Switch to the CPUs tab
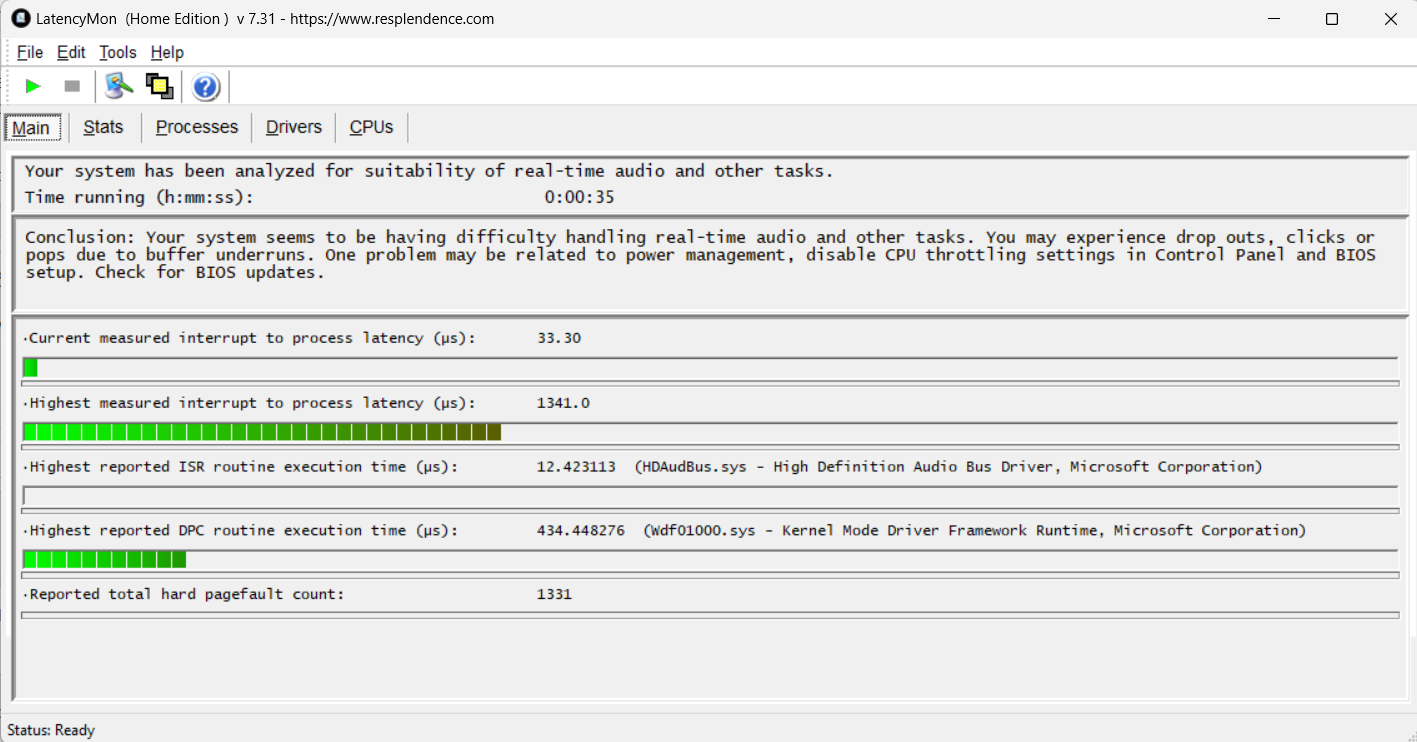The height and width of the screenshot is (742, 1417). [372, 127]
